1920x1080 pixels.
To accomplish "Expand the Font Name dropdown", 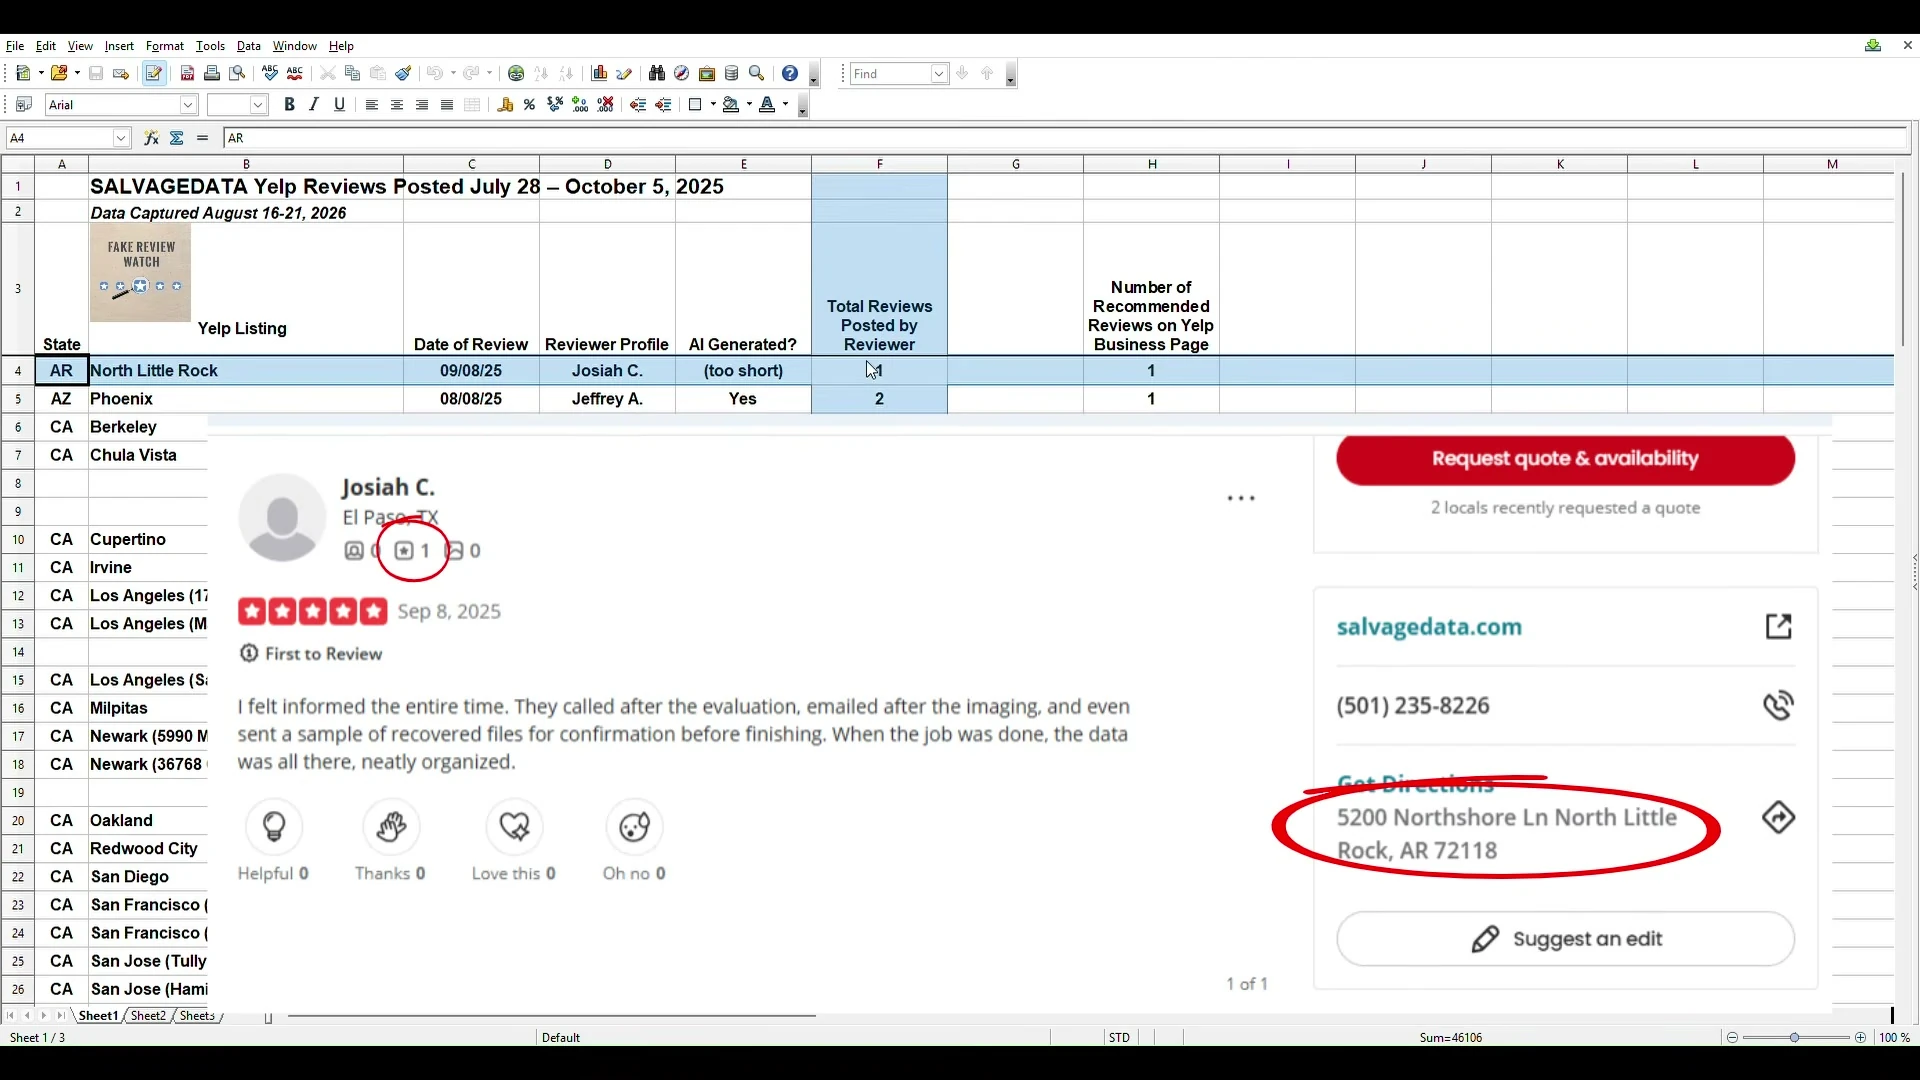I will [188, 105].
